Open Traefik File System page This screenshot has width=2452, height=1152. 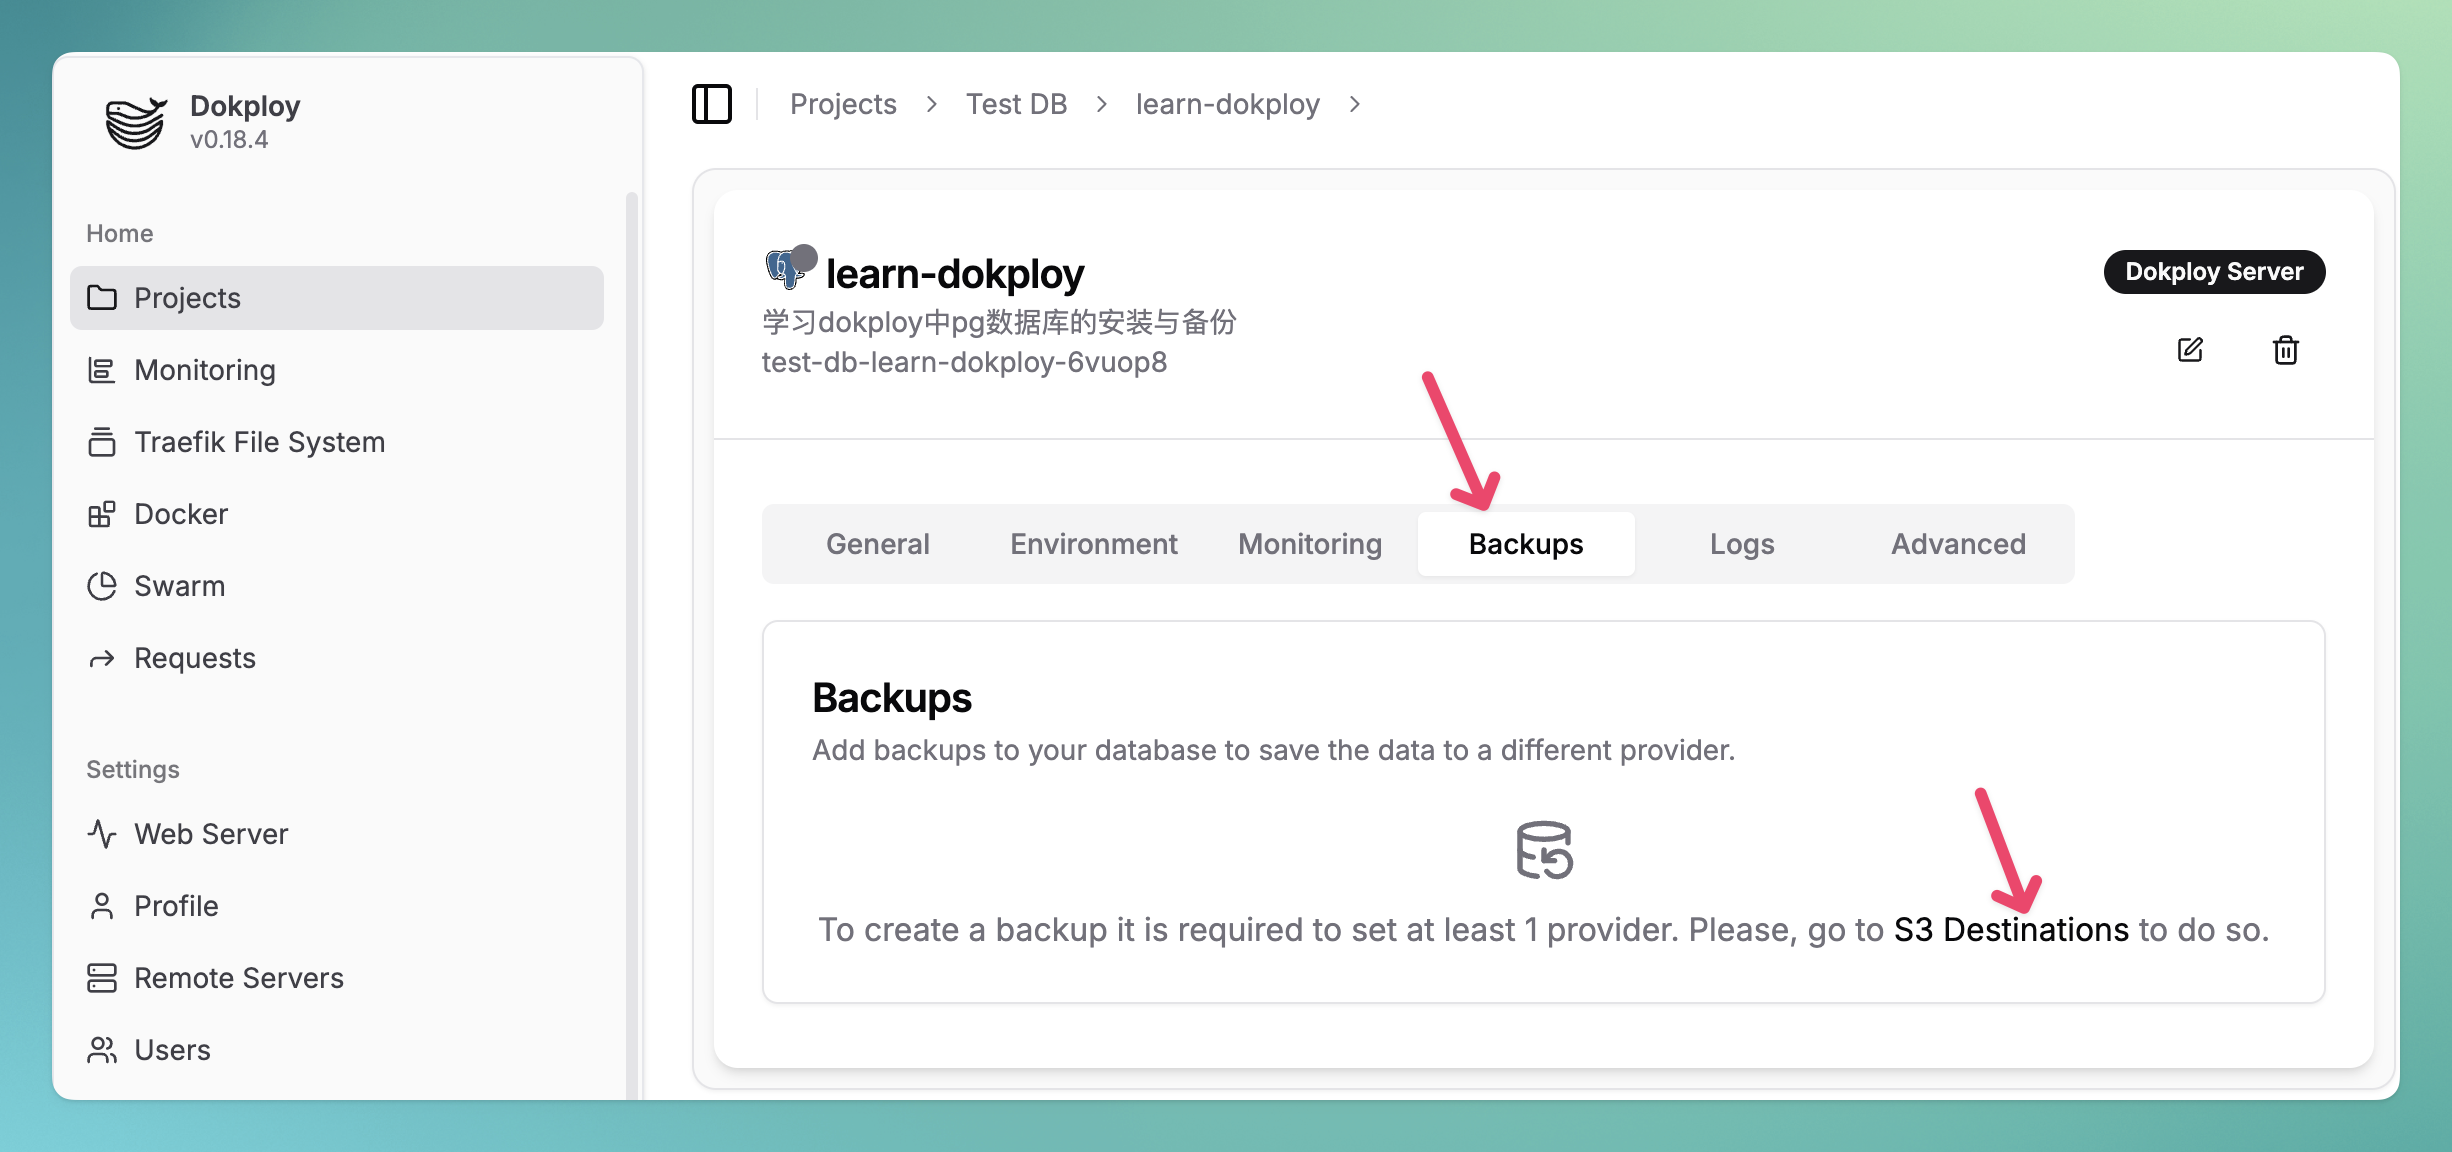pos(337,442)
